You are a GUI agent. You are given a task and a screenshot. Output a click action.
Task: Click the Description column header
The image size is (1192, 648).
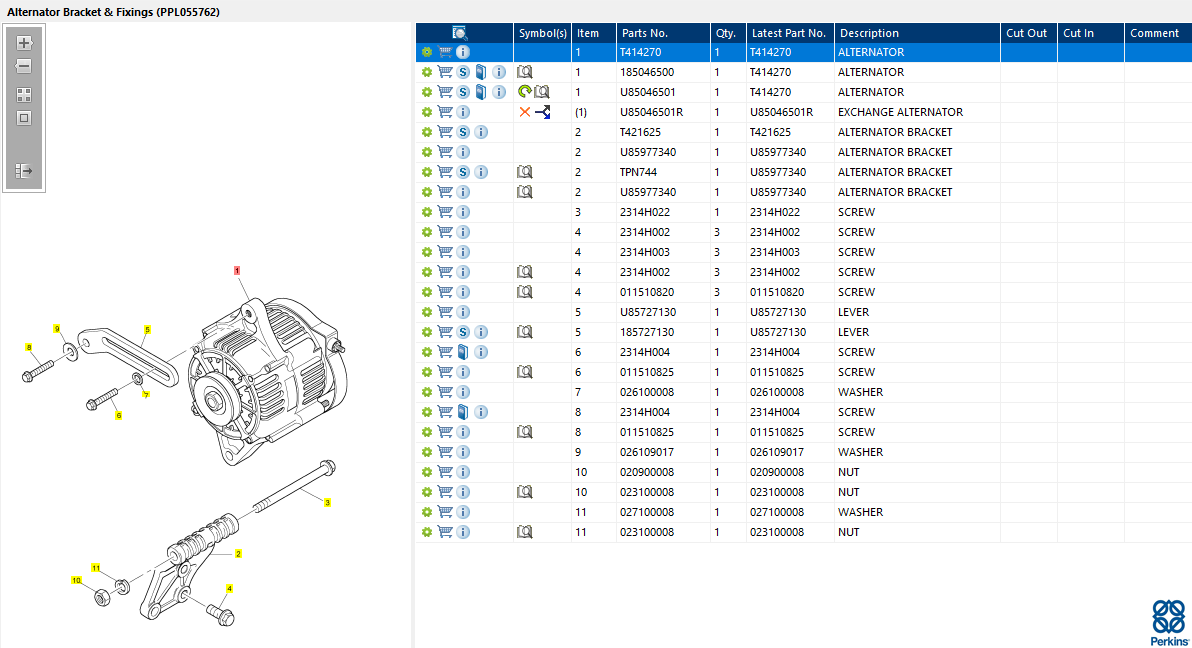[869, 33]
